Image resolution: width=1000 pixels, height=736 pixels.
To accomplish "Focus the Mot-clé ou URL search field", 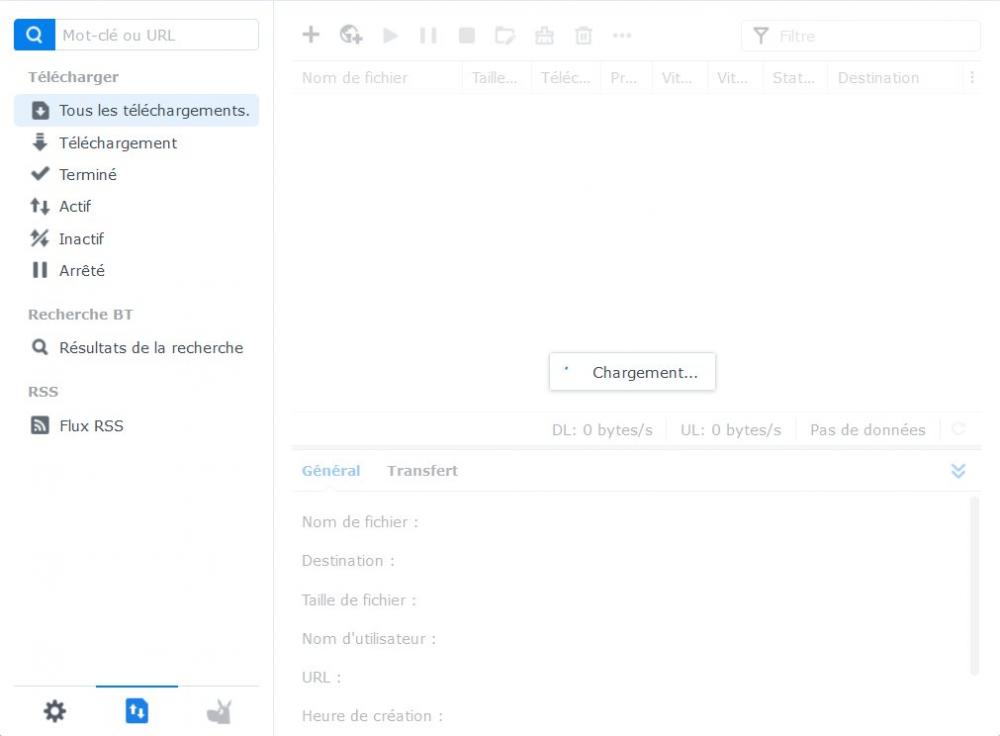I will tap(157, 34).
